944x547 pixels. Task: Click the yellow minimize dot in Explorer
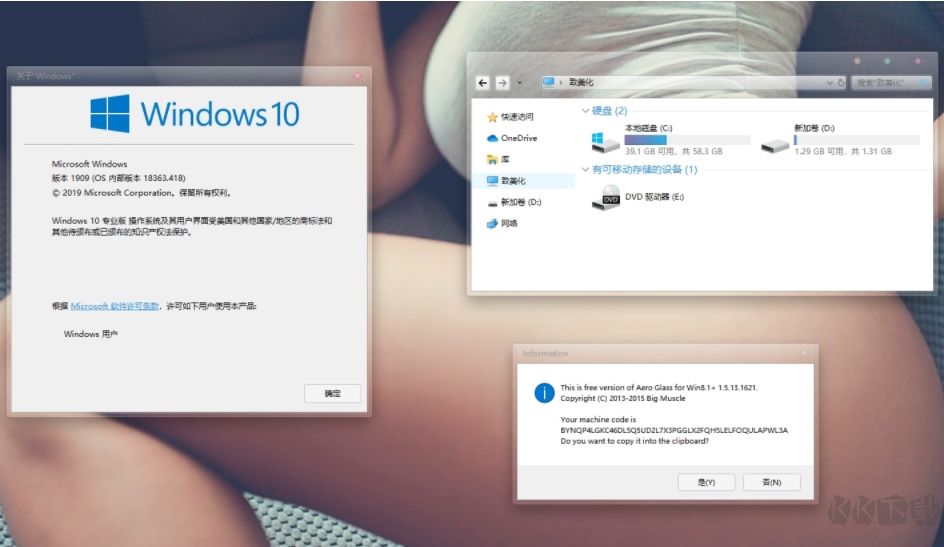coord(857,61)
